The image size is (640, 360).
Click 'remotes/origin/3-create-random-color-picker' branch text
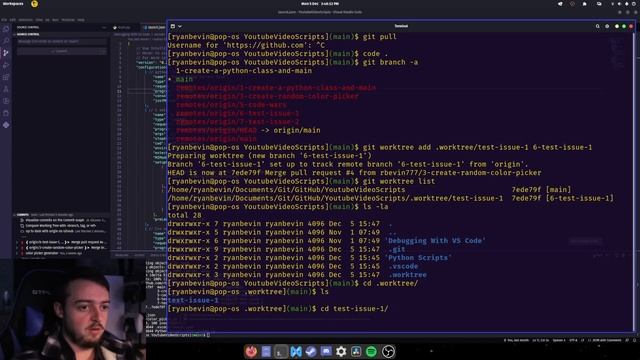tap(267, 96)
